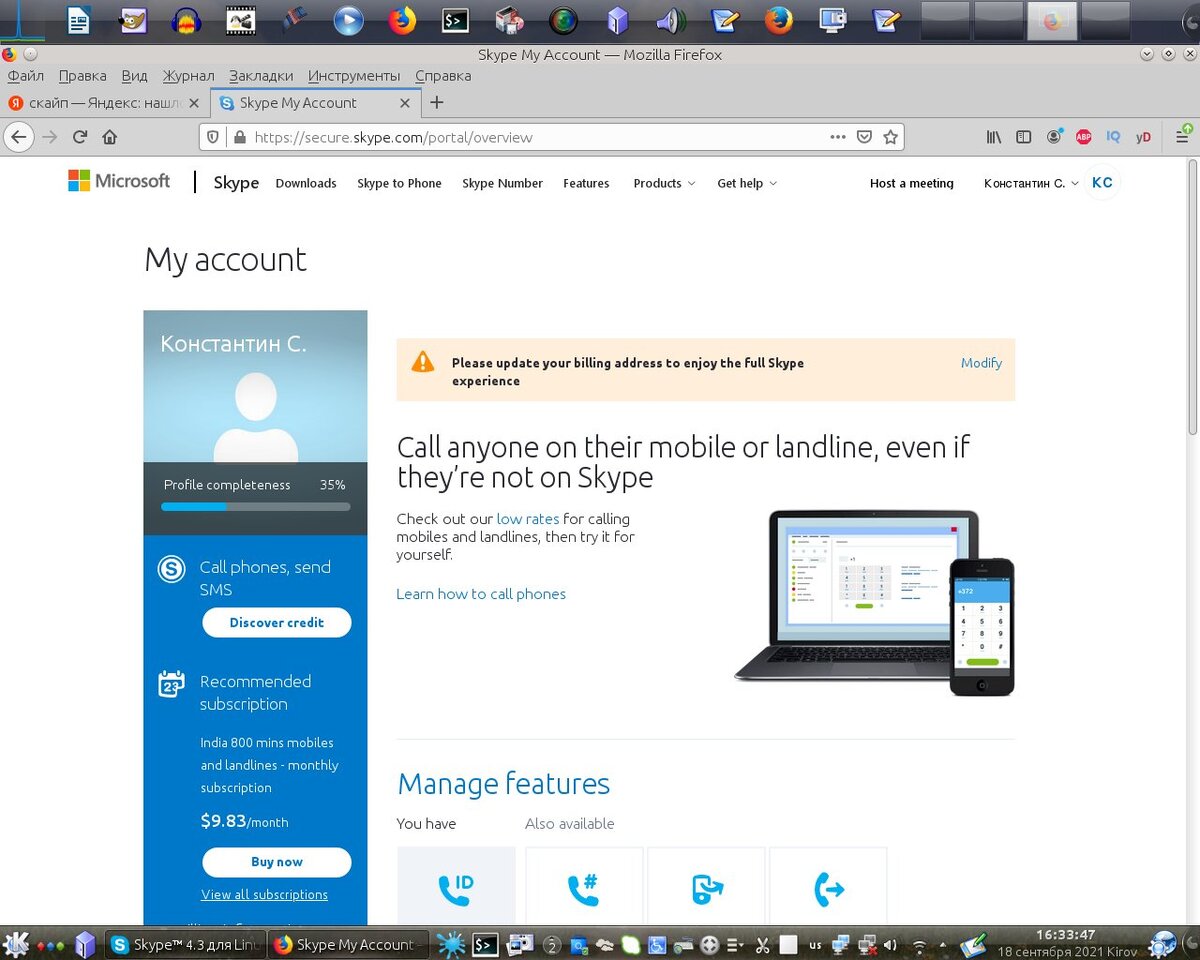Screen dimensions: 1200x960
Task: Show the sidebars toolbar icon
Action: point(1023,137)
